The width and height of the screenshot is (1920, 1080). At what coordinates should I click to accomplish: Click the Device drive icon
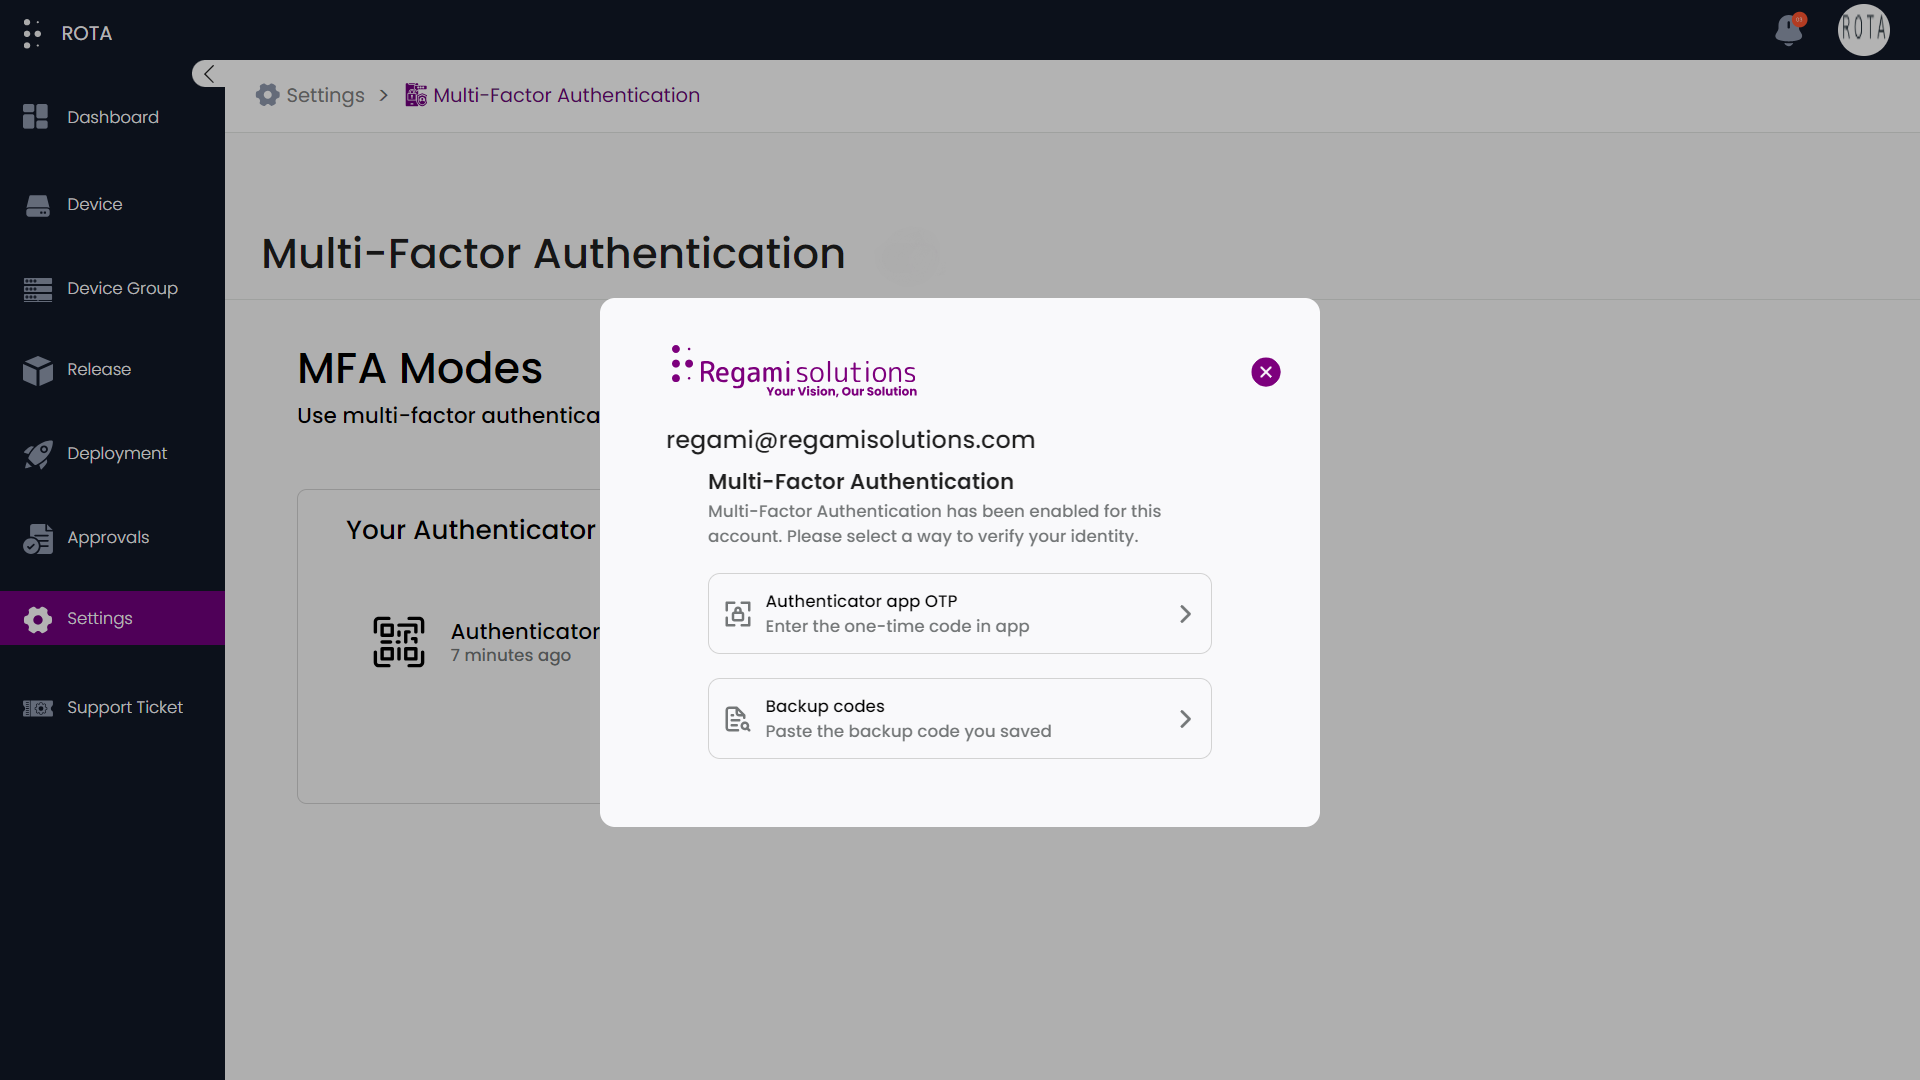click(x=38, y=205)
